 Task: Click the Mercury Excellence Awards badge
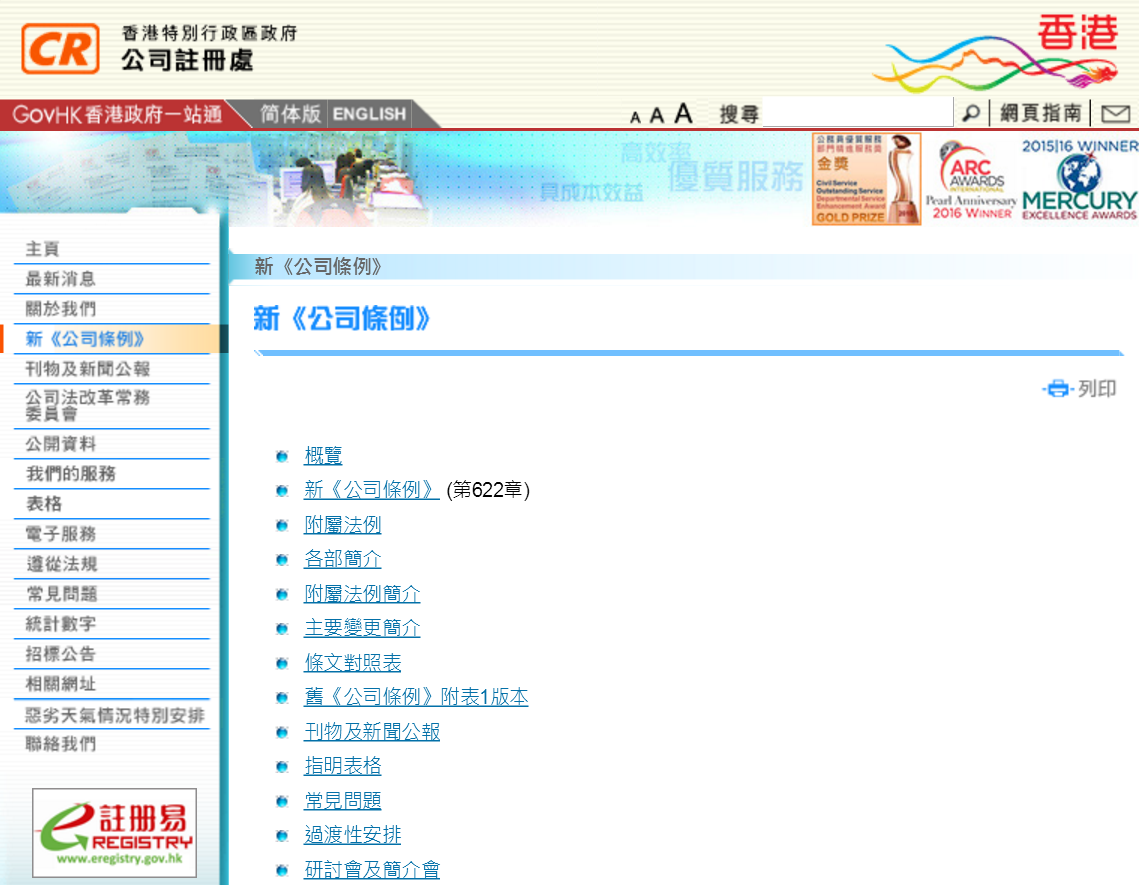(x=1078, y=178)
